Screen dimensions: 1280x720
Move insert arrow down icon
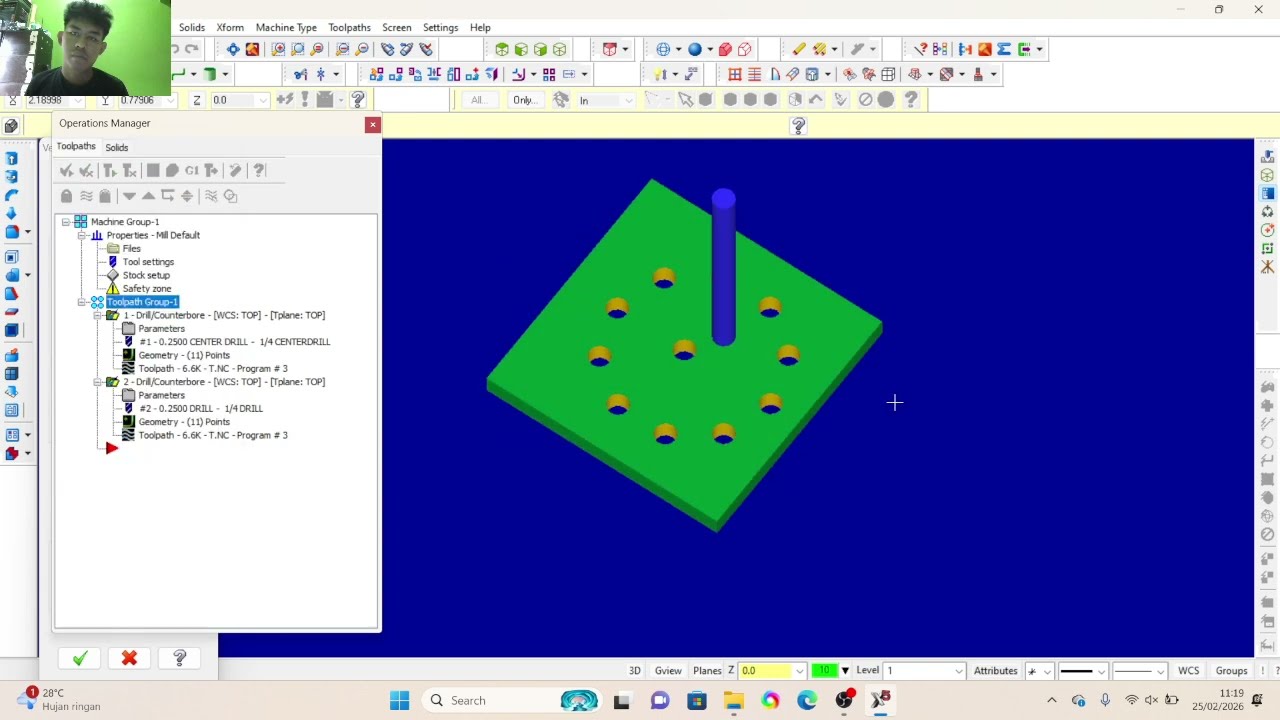click(x=129, y=196)
